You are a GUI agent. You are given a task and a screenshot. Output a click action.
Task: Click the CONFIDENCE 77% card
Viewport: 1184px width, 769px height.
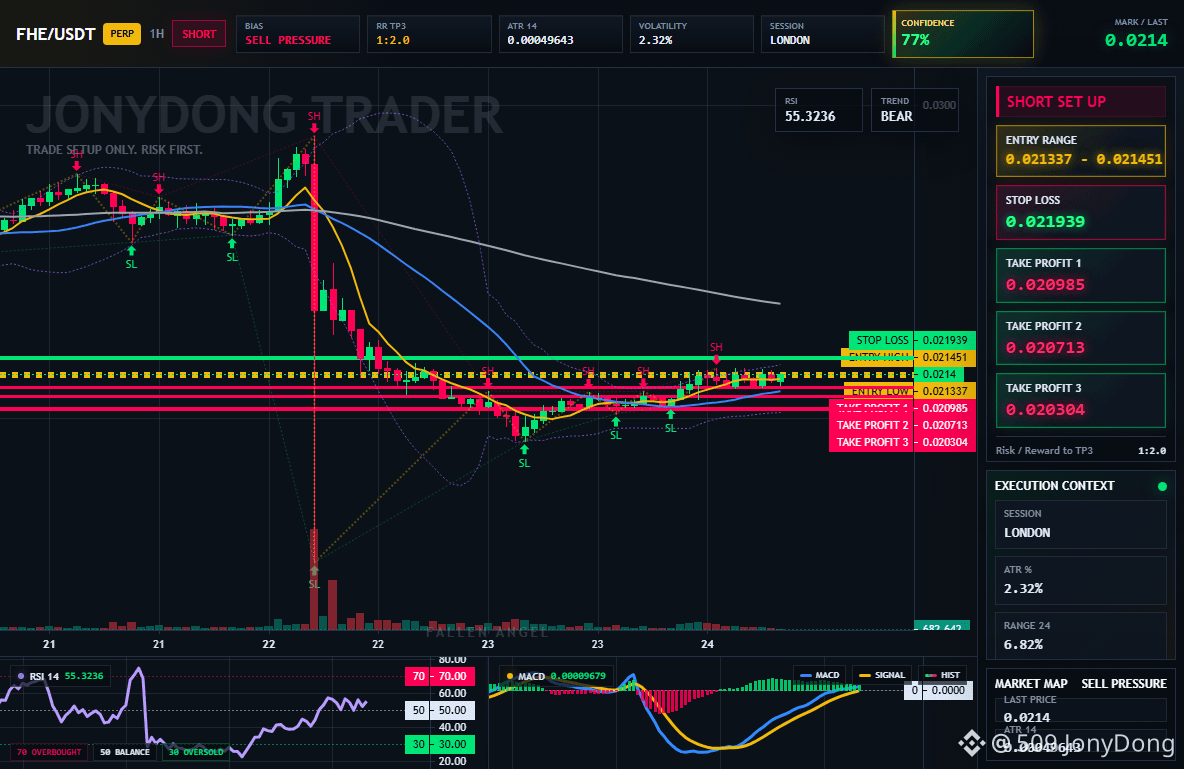(963, 34)
